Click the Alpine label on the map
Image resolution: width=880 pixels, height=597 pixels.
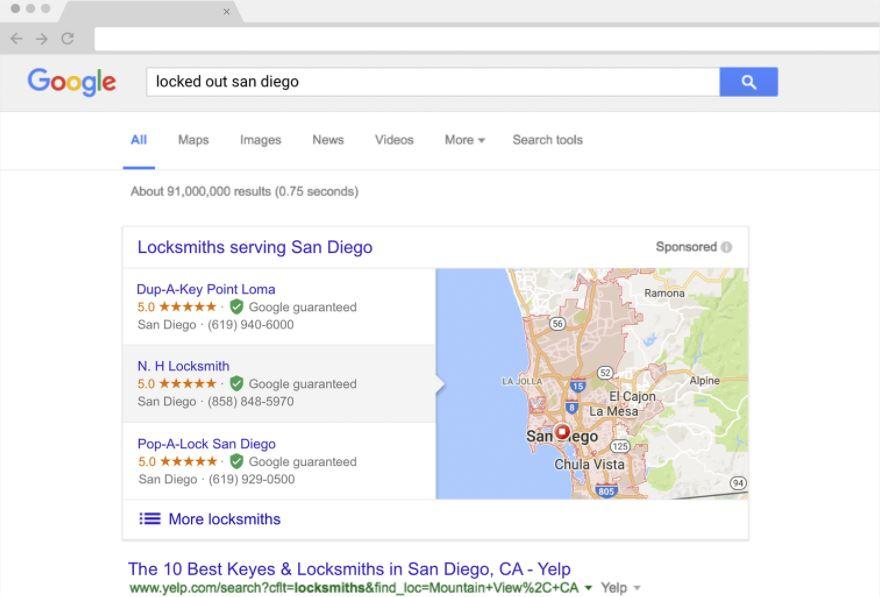click(x=705, y=380)
